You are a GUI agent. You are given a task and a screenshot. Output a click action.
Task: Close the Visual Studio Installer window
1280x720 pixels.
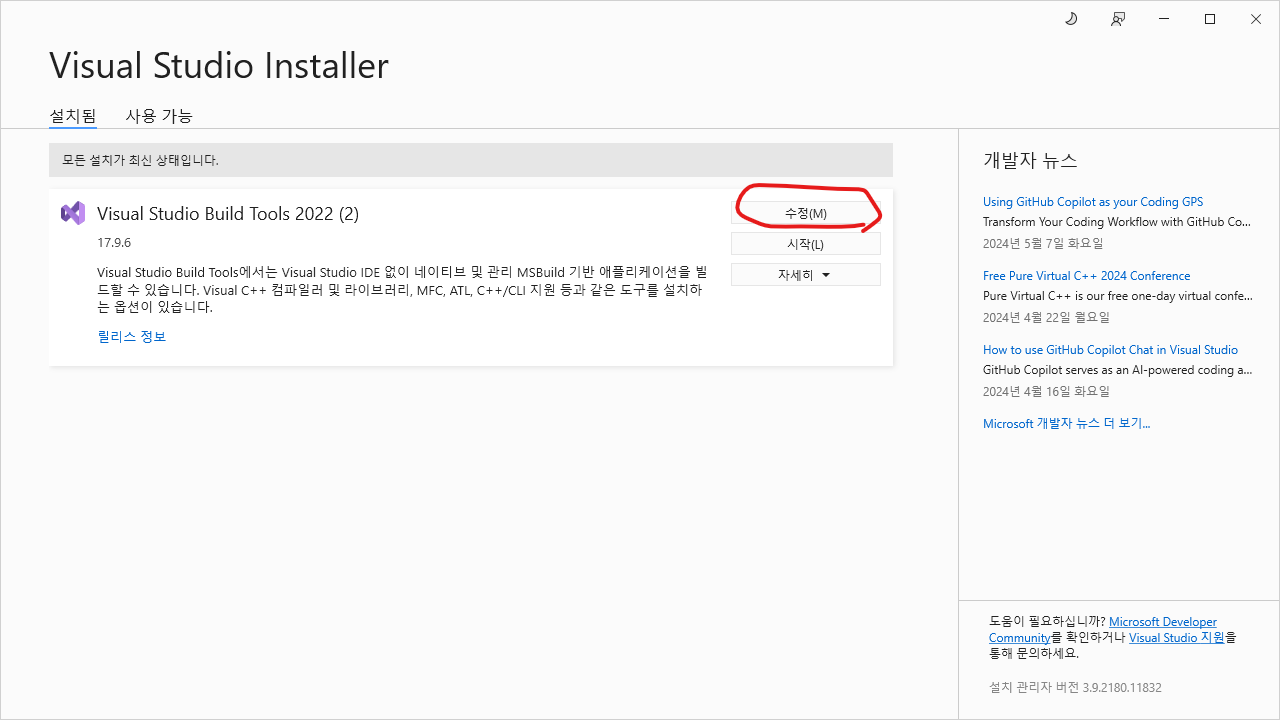click(x=1256, y=19)
